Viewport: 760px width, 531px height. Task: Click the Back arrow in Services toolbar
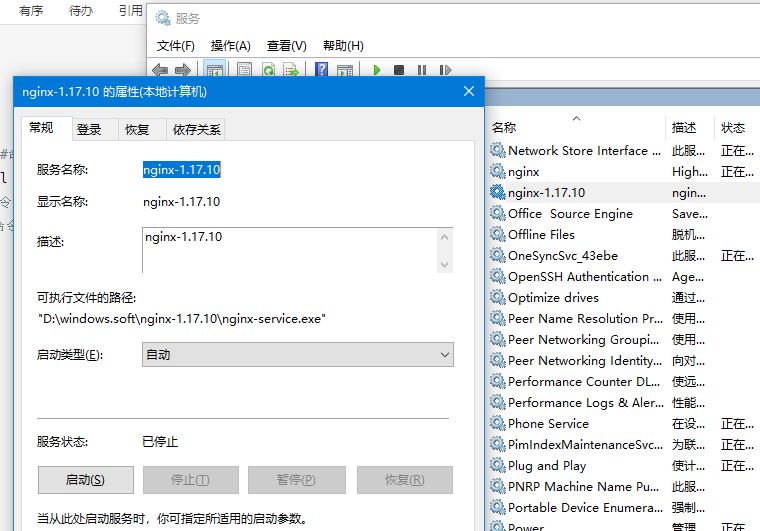tap(160, 70)
